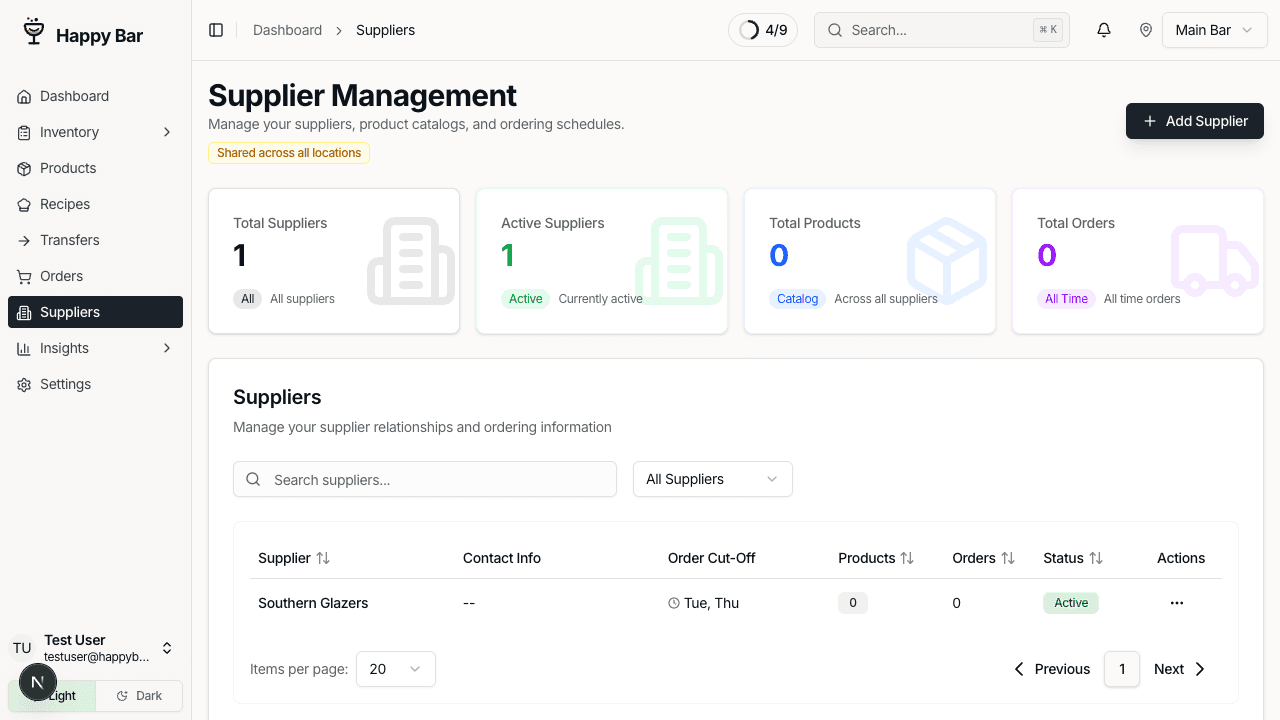Open the All Suppliers filter dropdown
Viewport: 1280px width, 720px height.
pyautogui.click(x=712, y=479)
